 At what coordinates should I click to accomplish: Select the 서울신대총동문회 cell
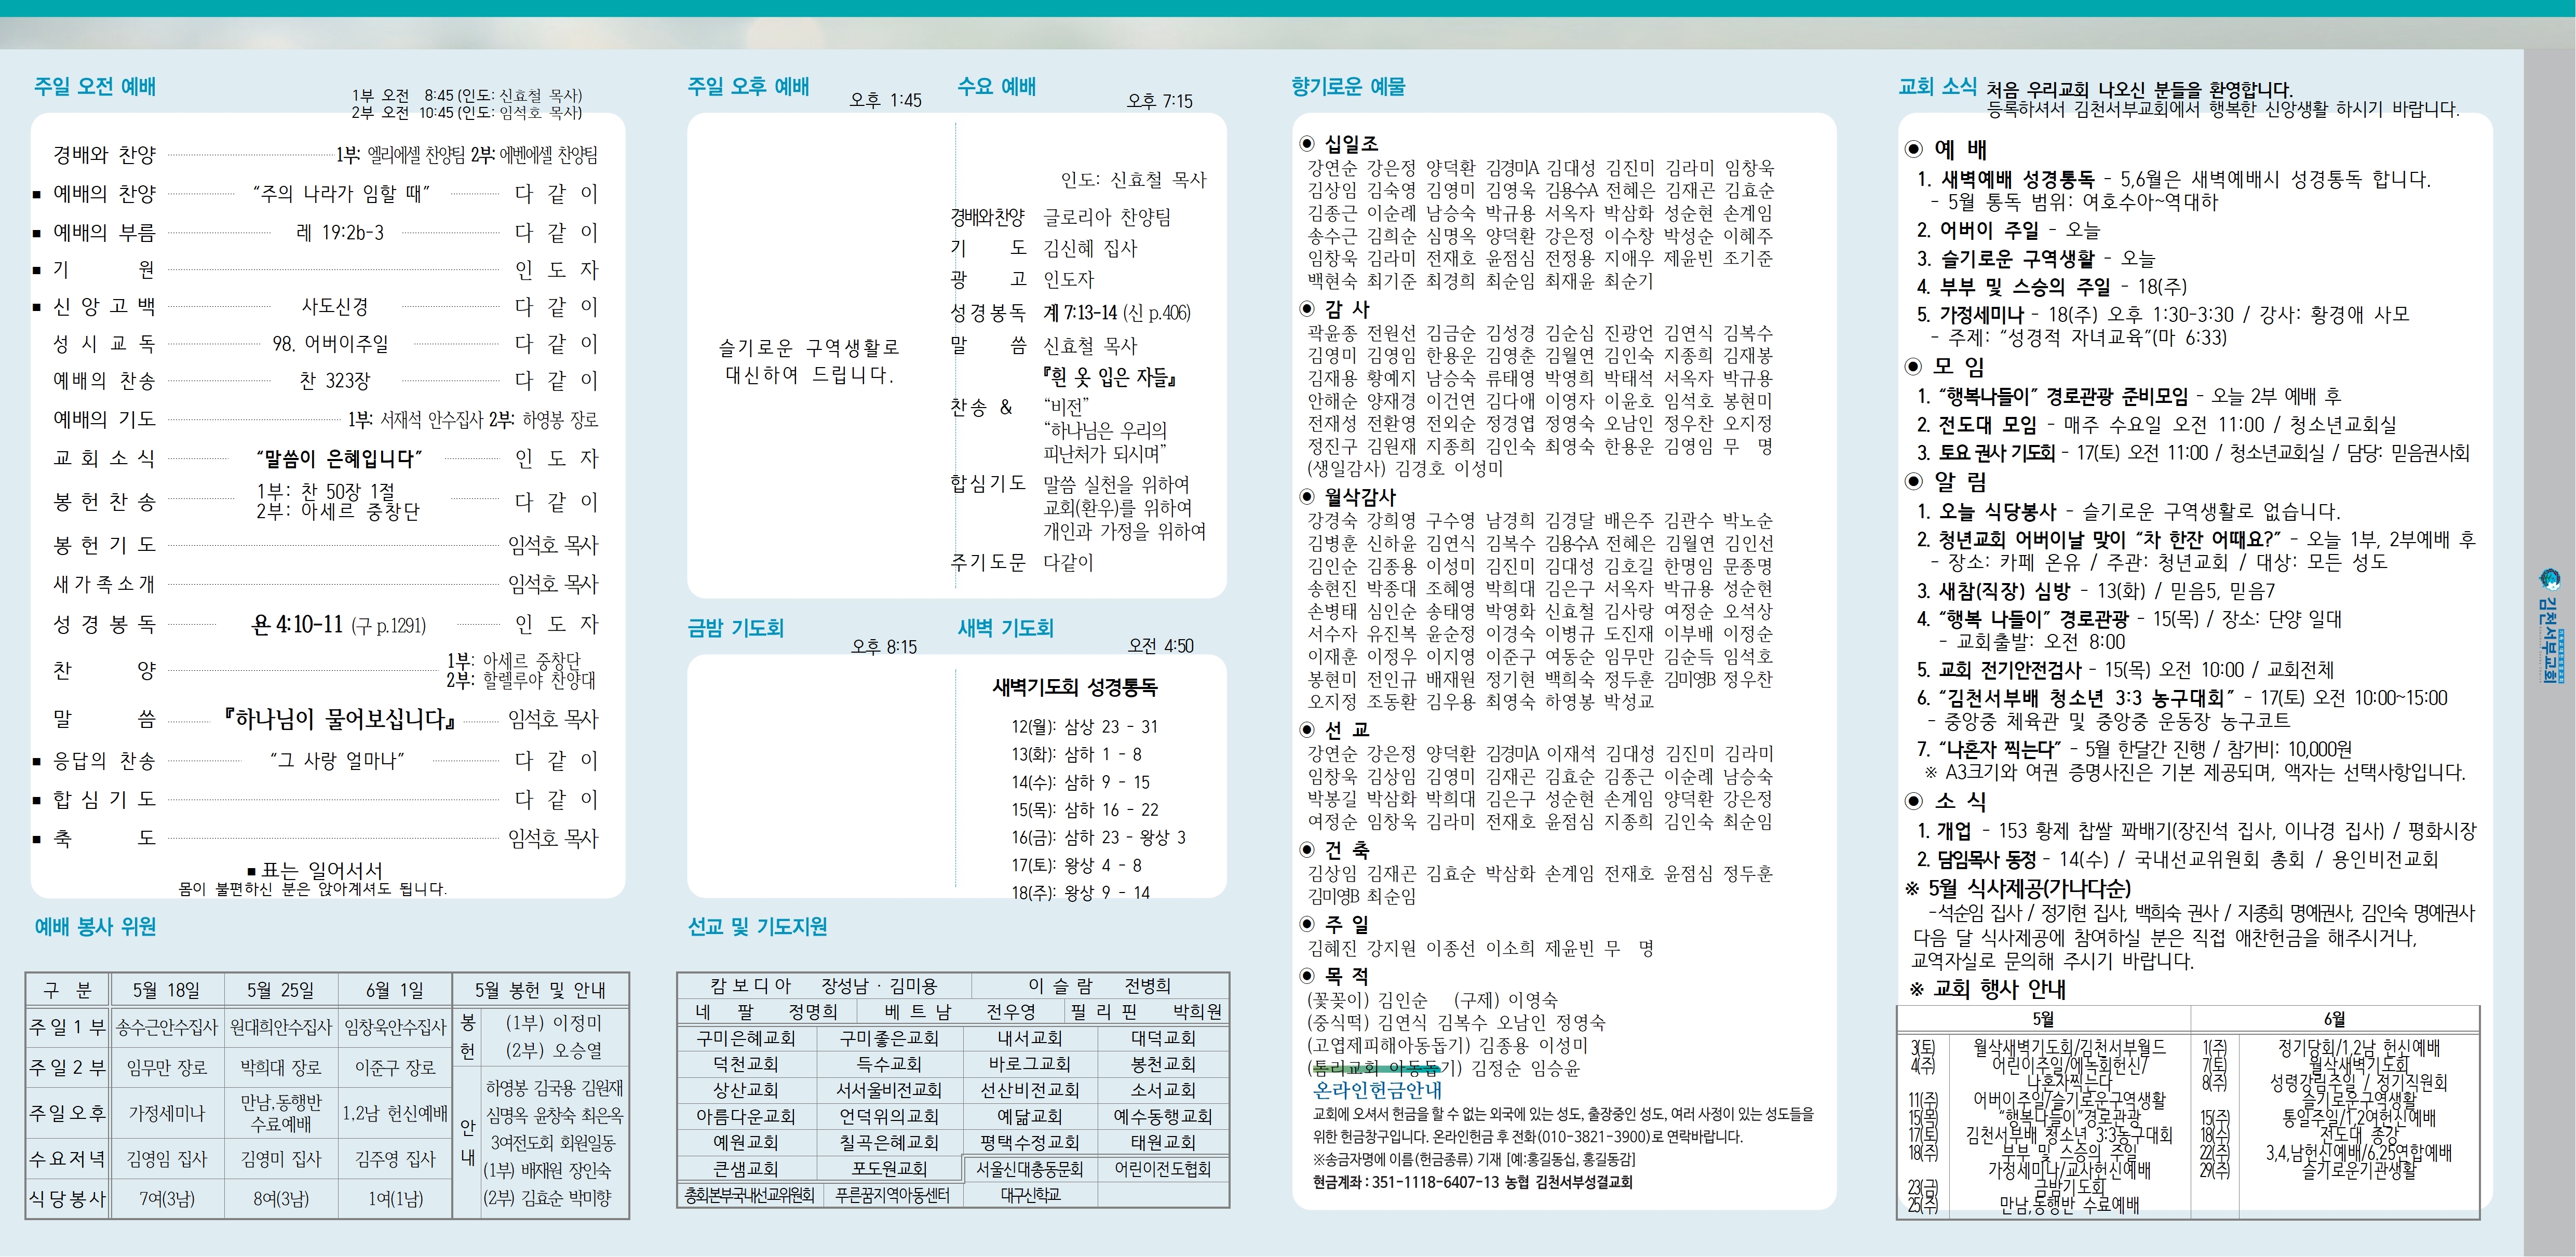click(1030, 1168)
